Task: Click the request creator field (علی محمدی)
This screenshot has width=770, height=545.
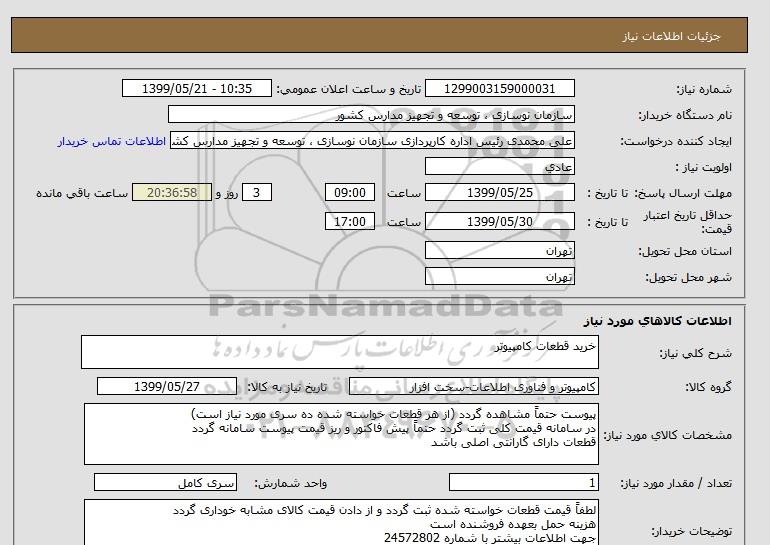Action: (372, 140)
